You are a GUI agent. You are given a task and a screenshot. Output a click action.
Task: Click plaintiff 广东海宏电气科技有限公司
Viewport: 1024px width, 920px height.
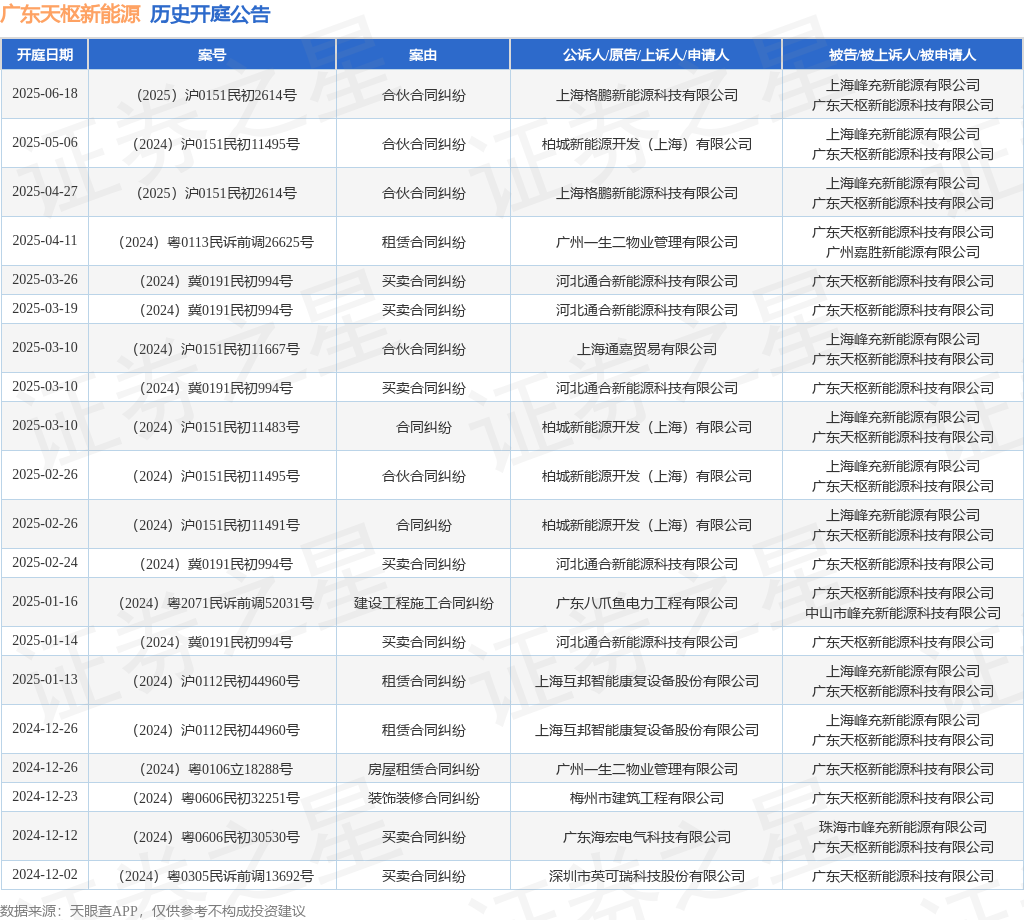(x=647, y=837)
